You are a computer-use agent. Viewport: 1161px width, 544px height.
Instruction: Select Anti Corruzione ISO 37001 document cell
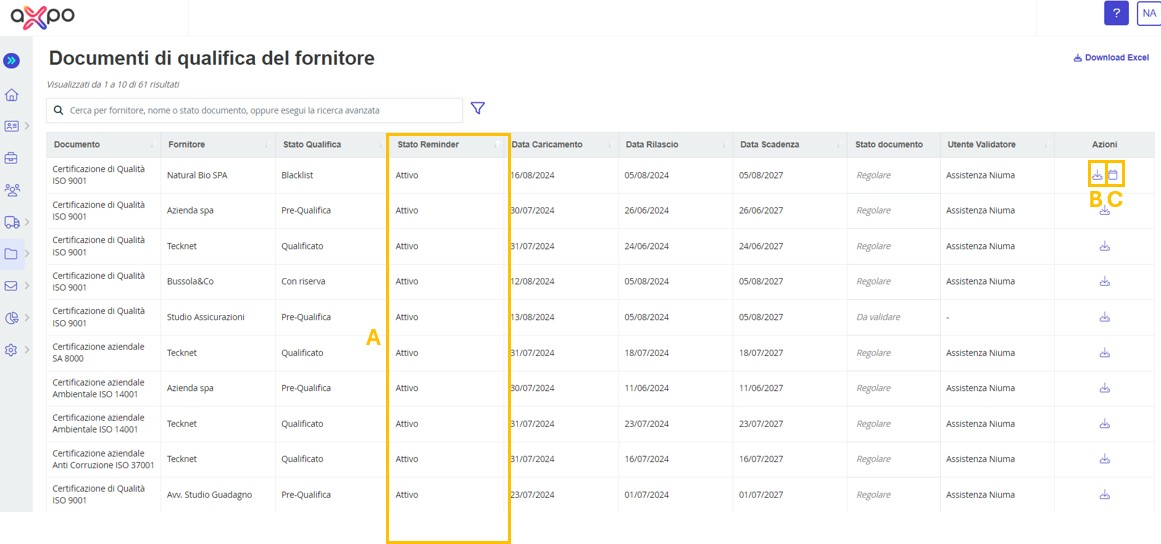[104, 460]
